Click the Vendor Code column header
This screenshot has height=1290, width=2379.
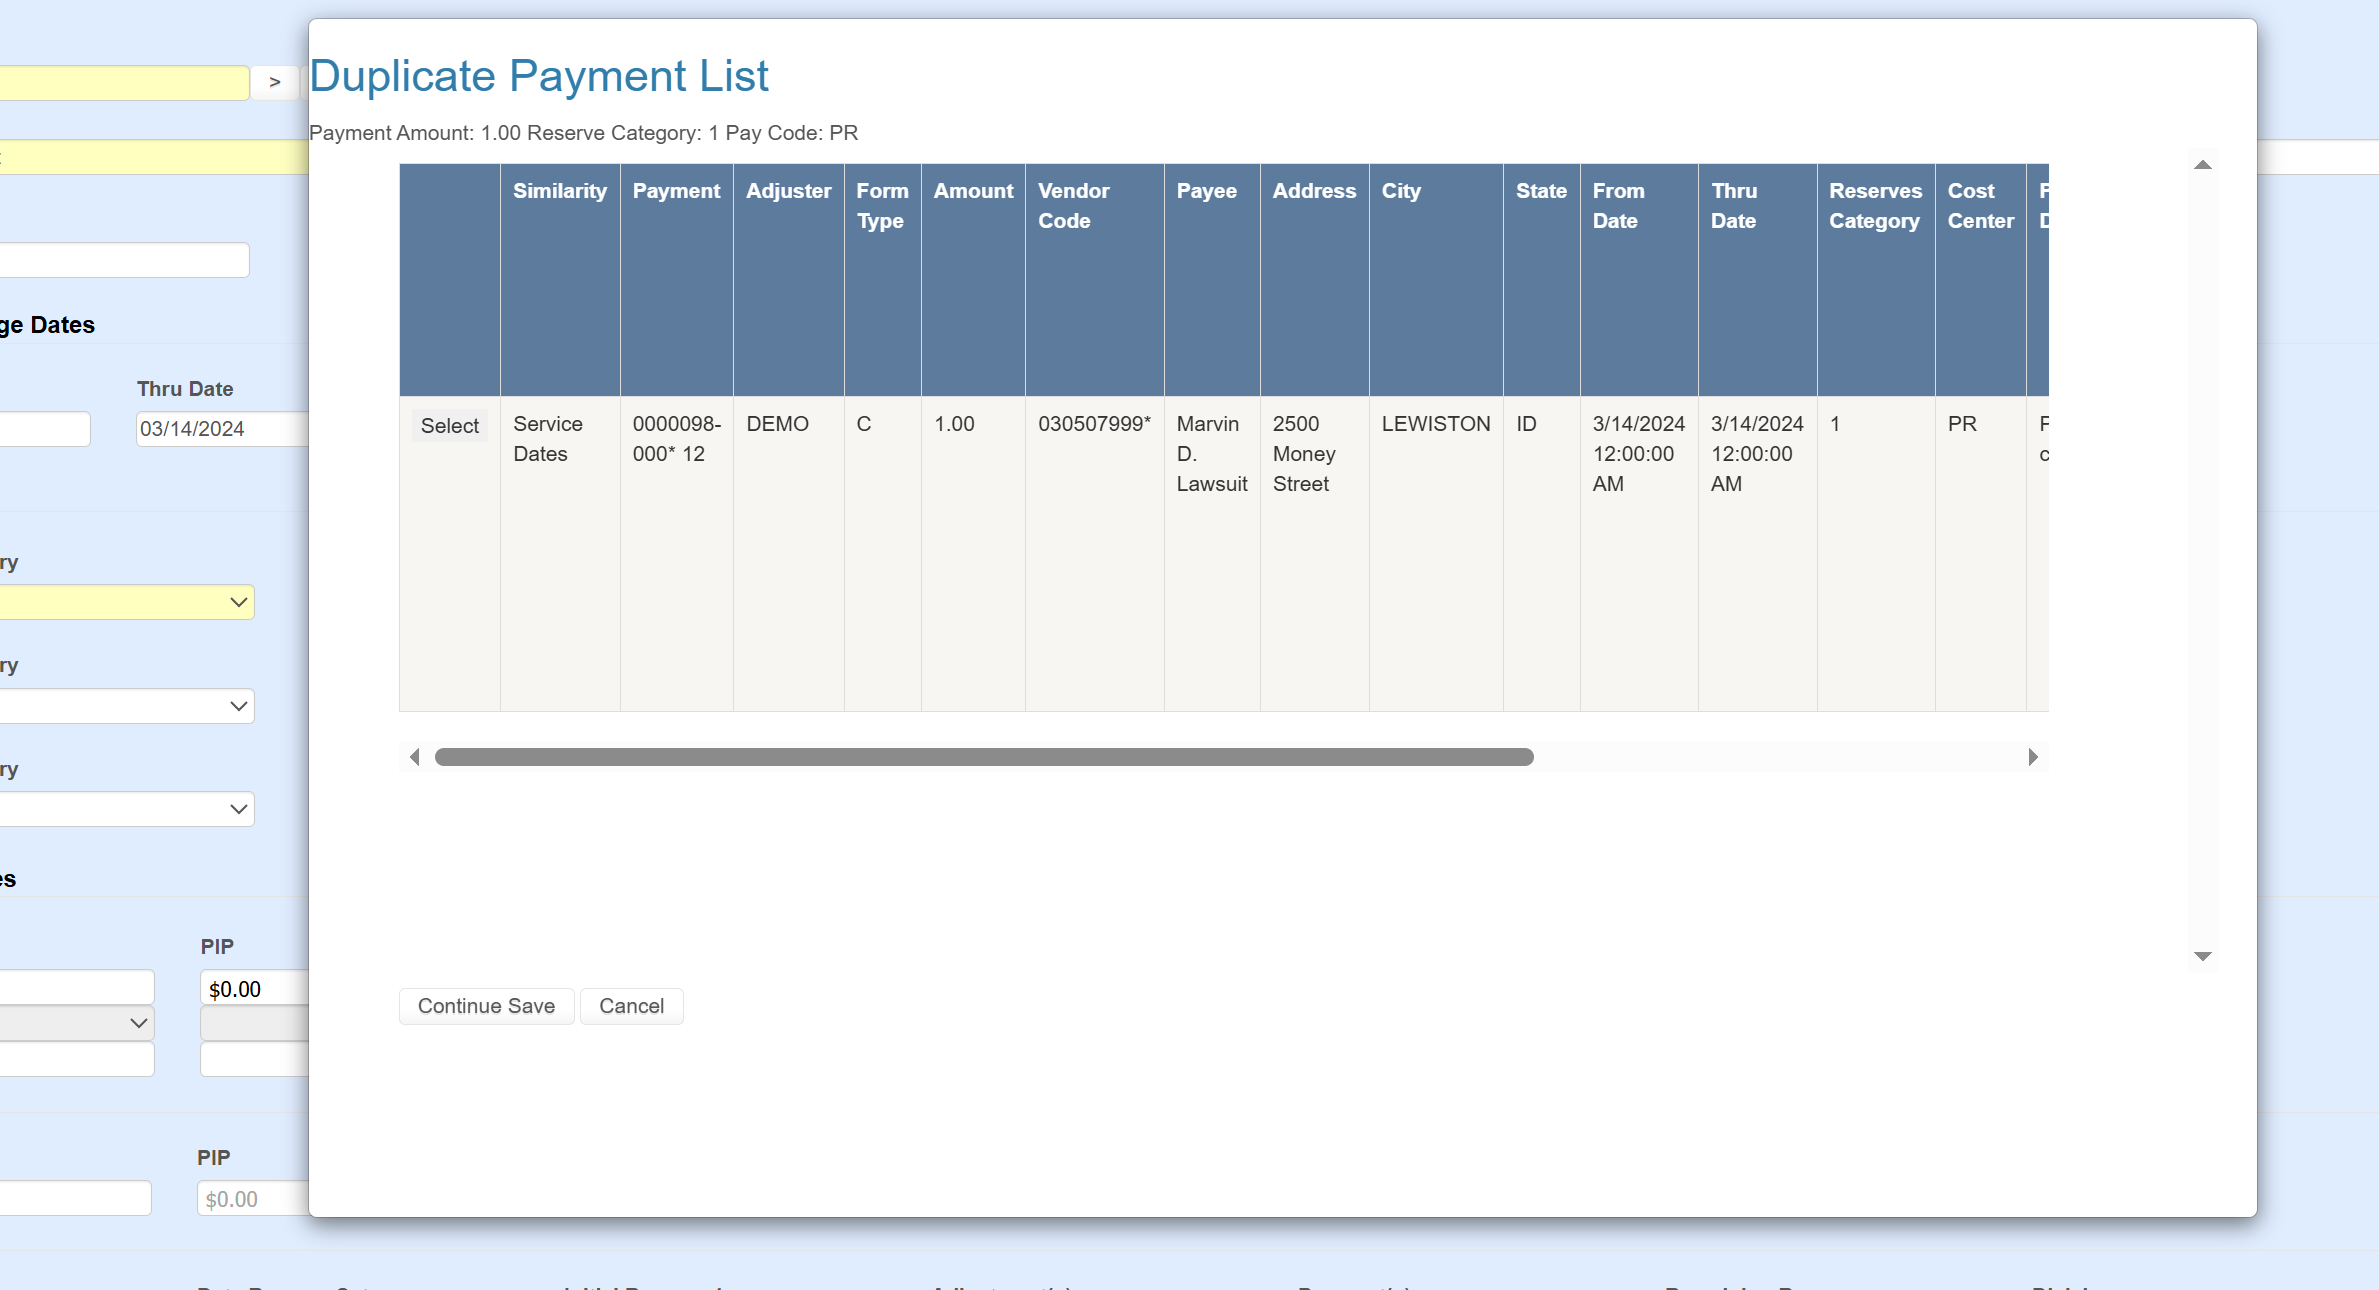[x=1073, y=205]
